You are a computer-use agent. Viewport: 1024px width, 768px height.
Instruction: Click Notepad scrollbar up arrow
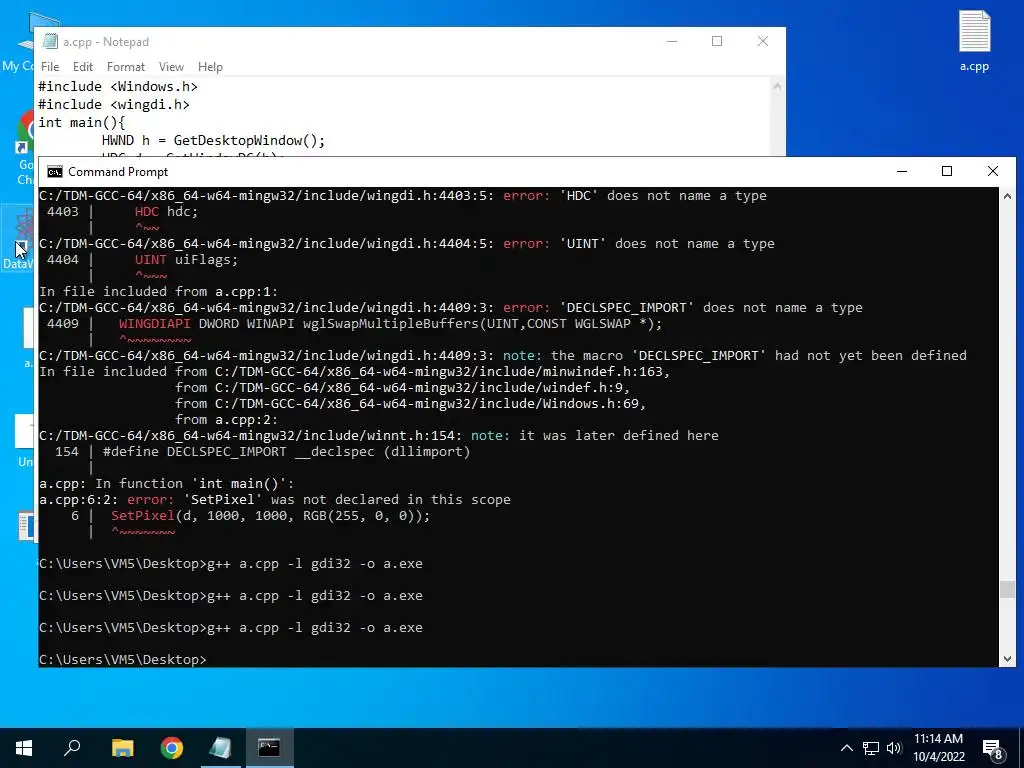click(777, 86)
